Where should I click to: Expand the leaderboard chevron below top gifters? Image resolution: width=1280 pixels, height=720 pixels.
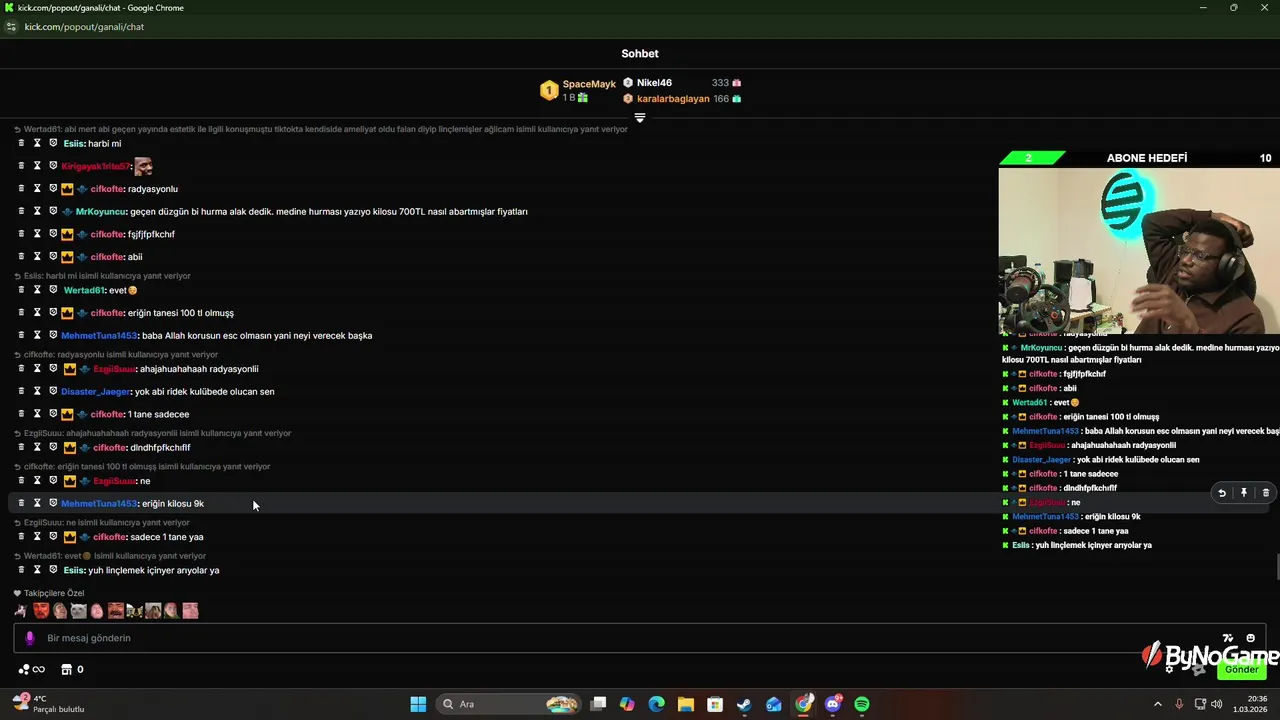point(640,118)
